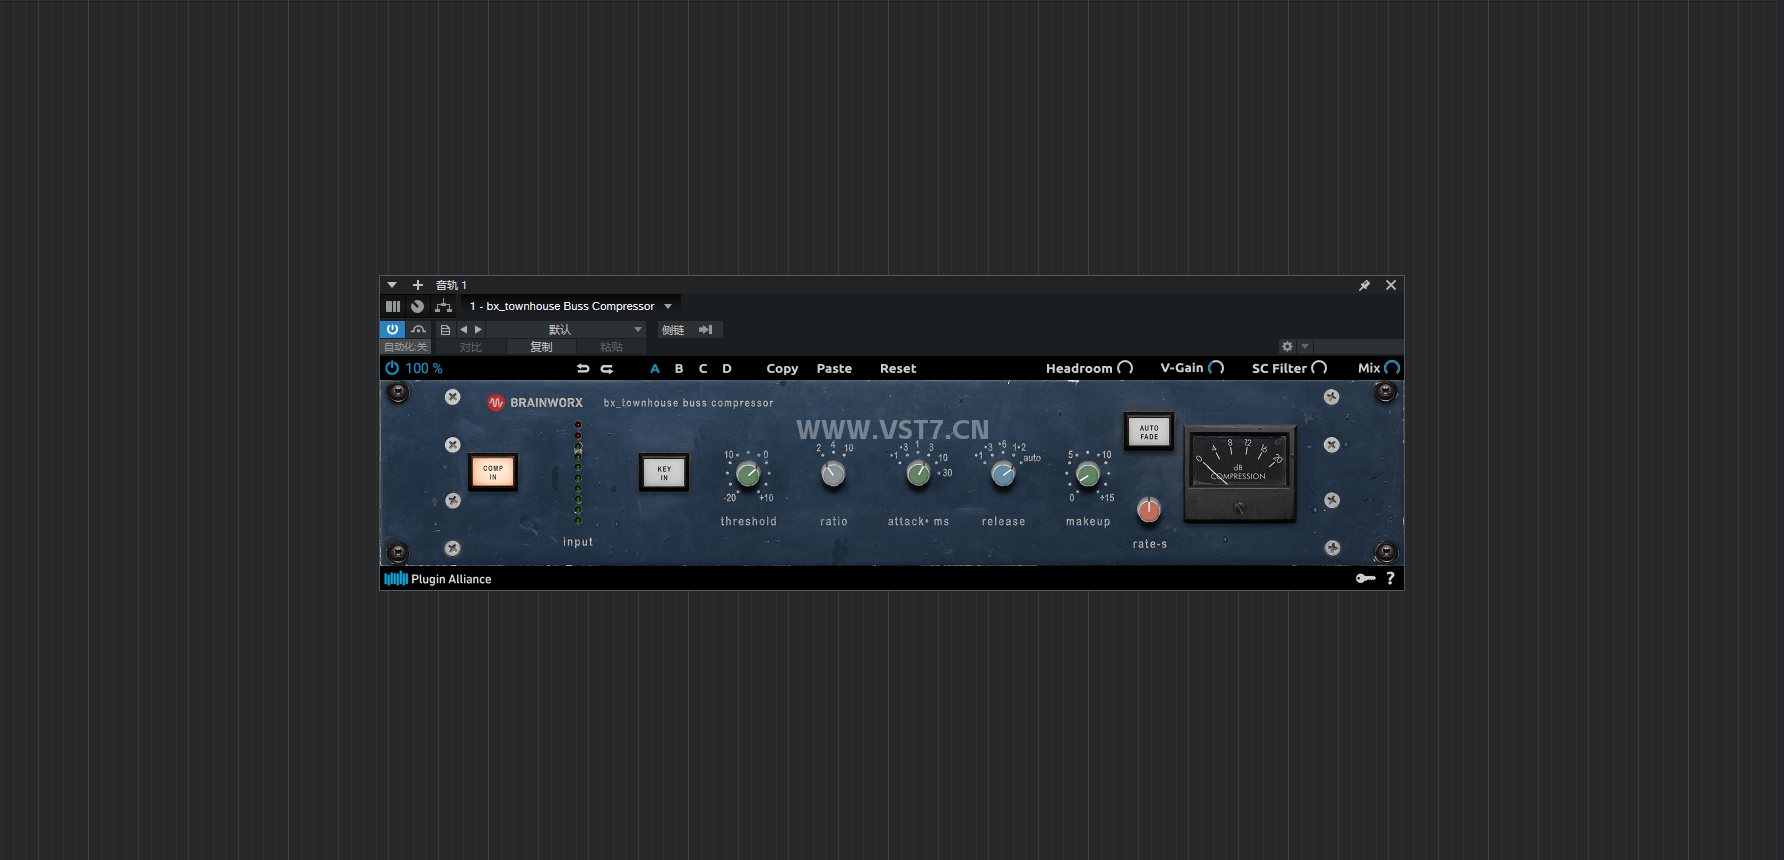The width and height of the screenshot is (1784, 860).
Task: Toggle the KEY IN button
Action: pyautogui.click(x=664, y=472)
